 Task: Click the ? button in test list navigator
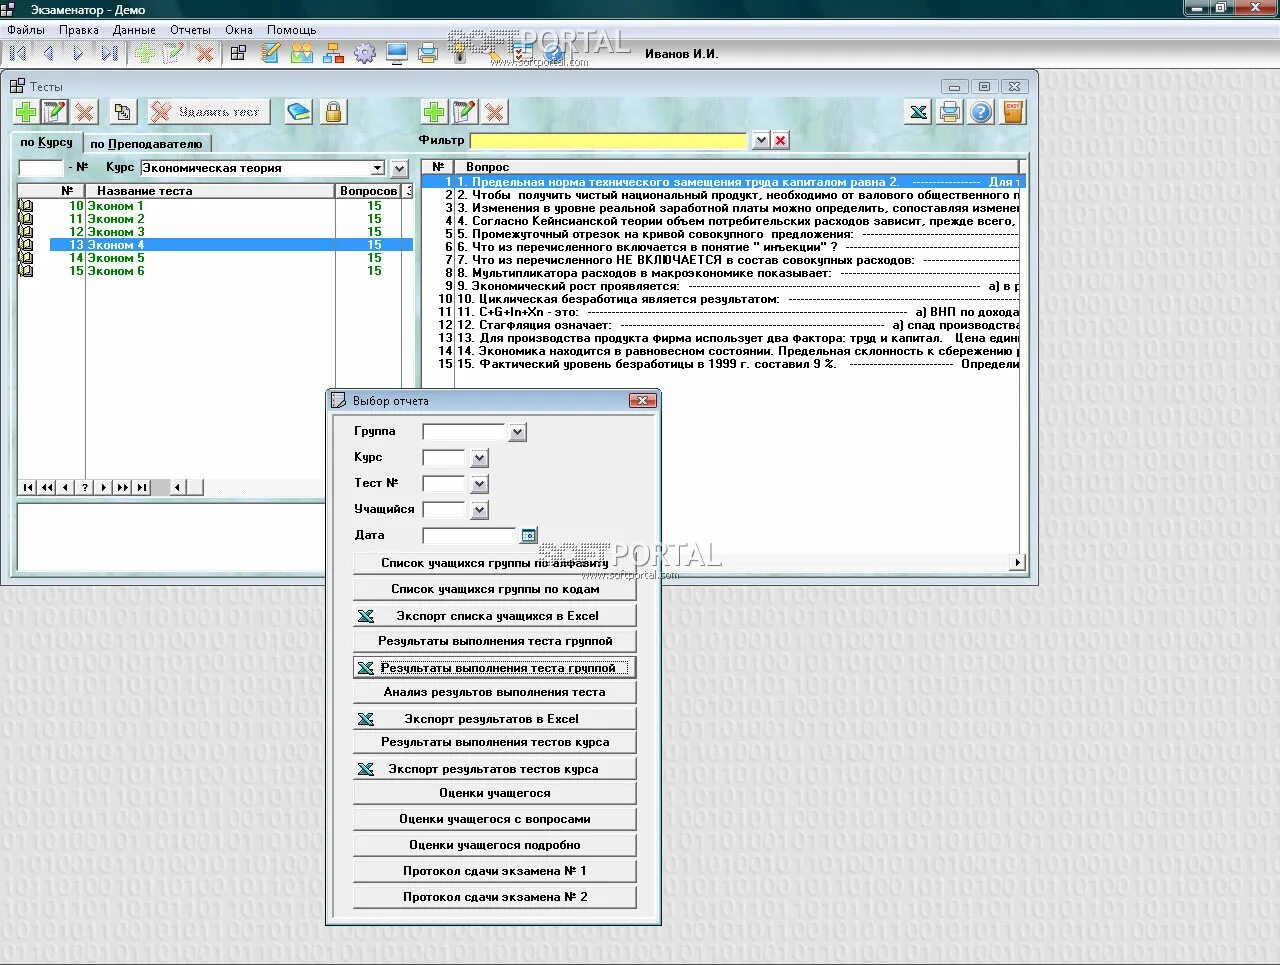pos(85,487)
